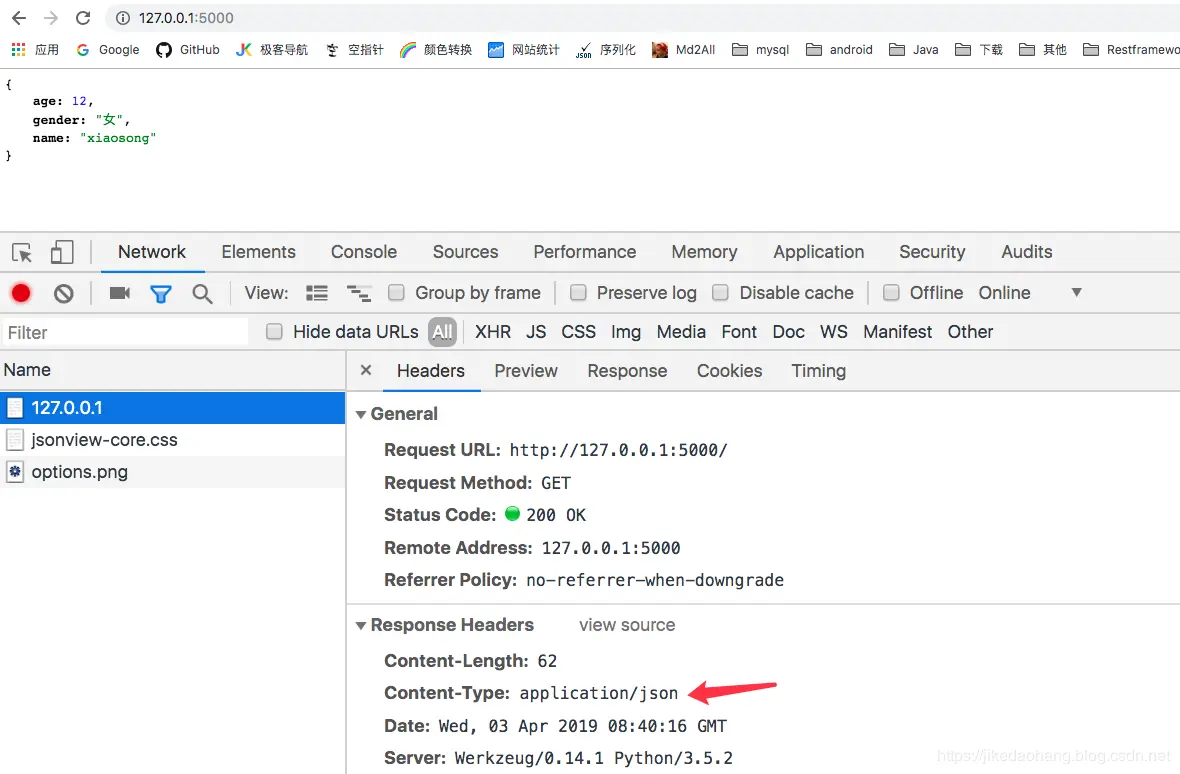Select the 127.0.0.1 request row
The width and height of the screenshot is (1180, 774).
(x=172, y=408)
